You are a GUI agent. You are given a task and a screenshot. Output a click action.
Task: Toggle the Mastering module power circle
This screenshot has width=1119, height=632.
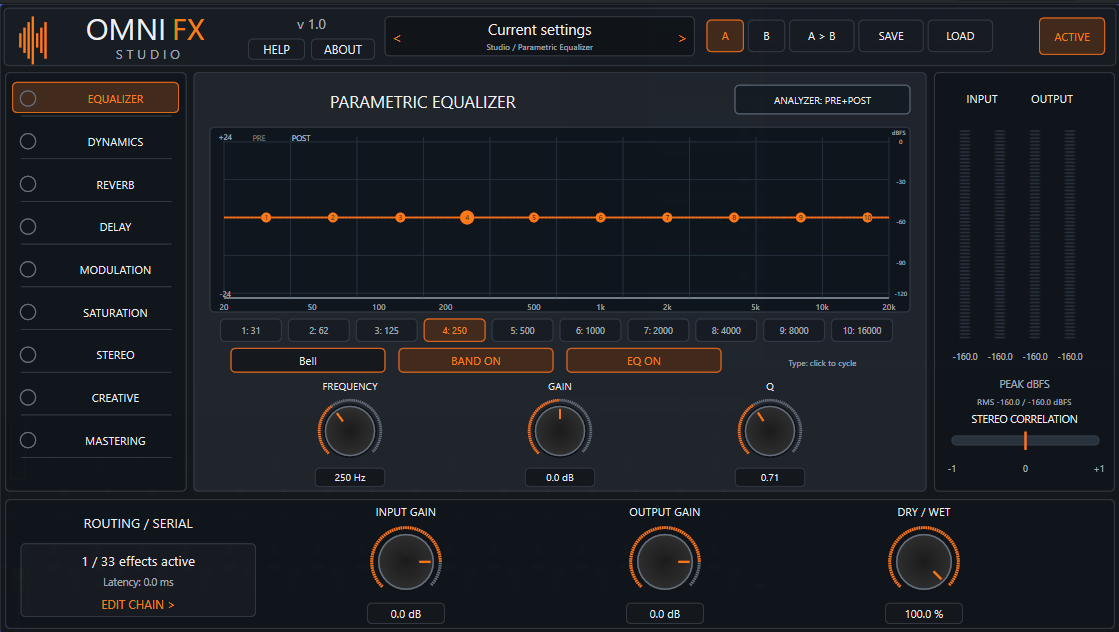click(28, 440)
